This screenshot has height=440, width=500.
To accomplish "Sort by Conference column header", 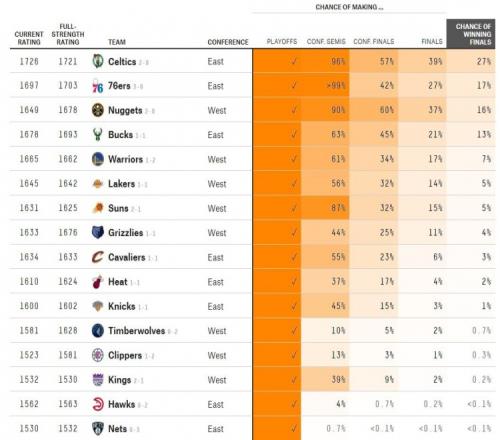I will tap(228, 42).
